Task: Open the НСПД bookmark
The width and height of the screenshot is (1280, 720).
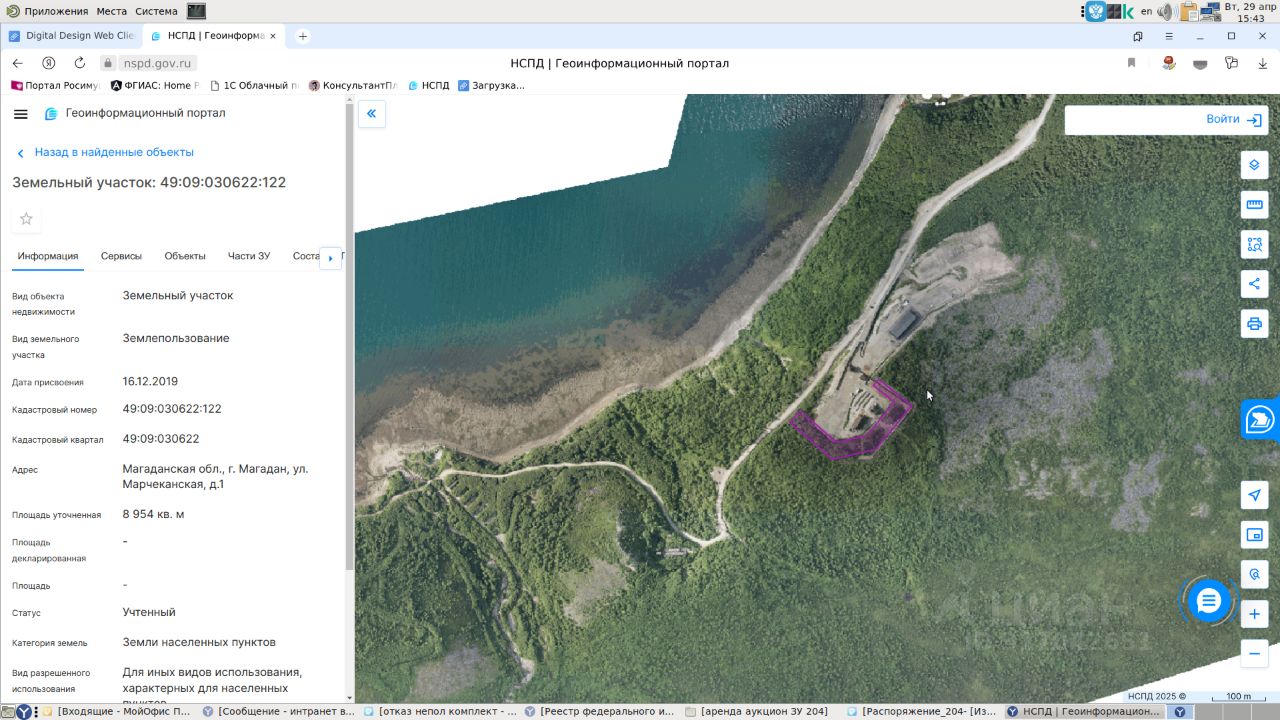Action: coord(428,86)
